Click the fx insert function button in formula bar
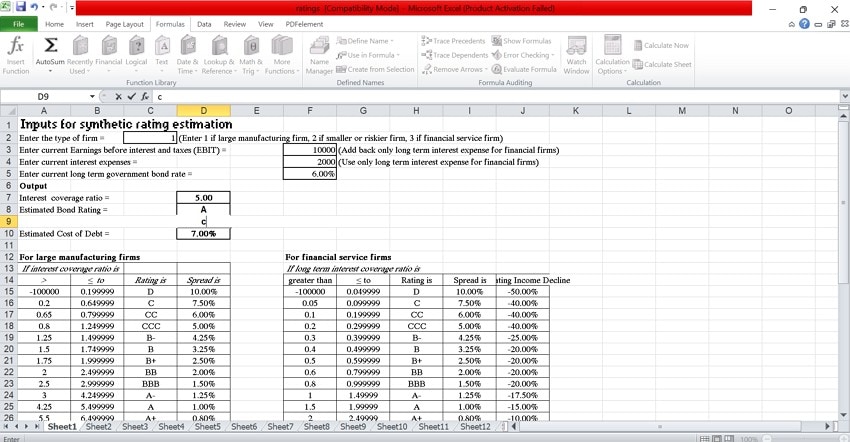850x442 pixels. pos(145,97)
